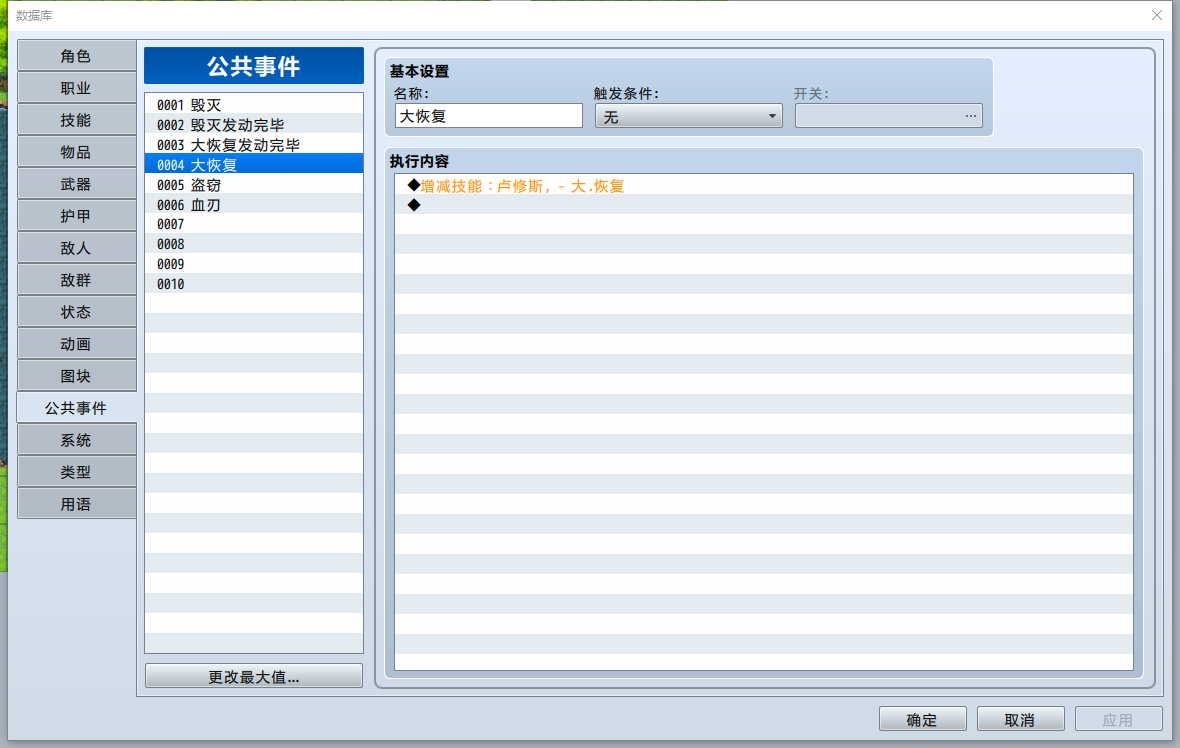This screenshot has width=1180, height=748.
Task: Select common event 0003 大恢复发动完毕
Action: pyautogui.click(x=254, y=144)
